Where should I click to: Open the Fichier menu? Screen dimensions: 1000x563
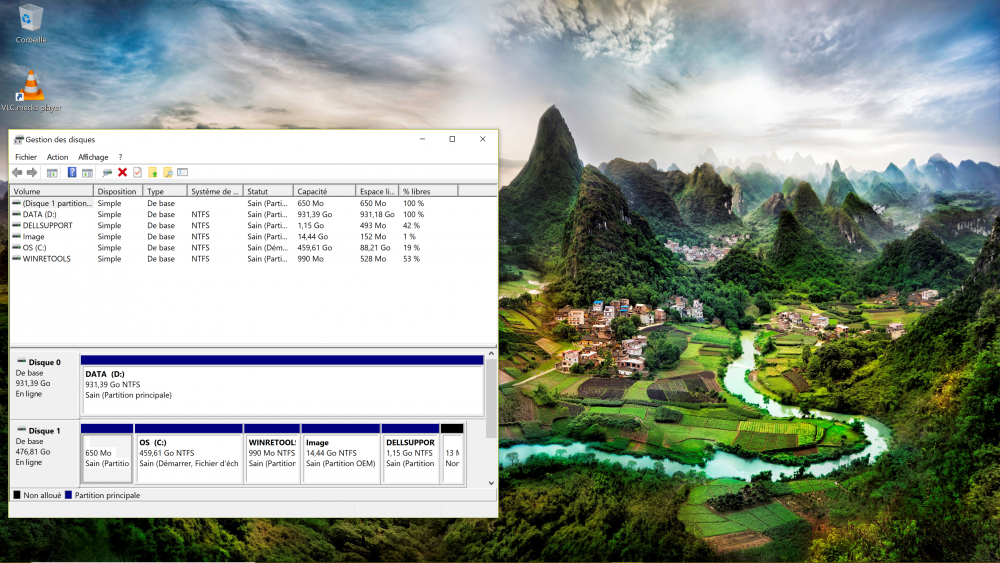(x=26, y=157)
